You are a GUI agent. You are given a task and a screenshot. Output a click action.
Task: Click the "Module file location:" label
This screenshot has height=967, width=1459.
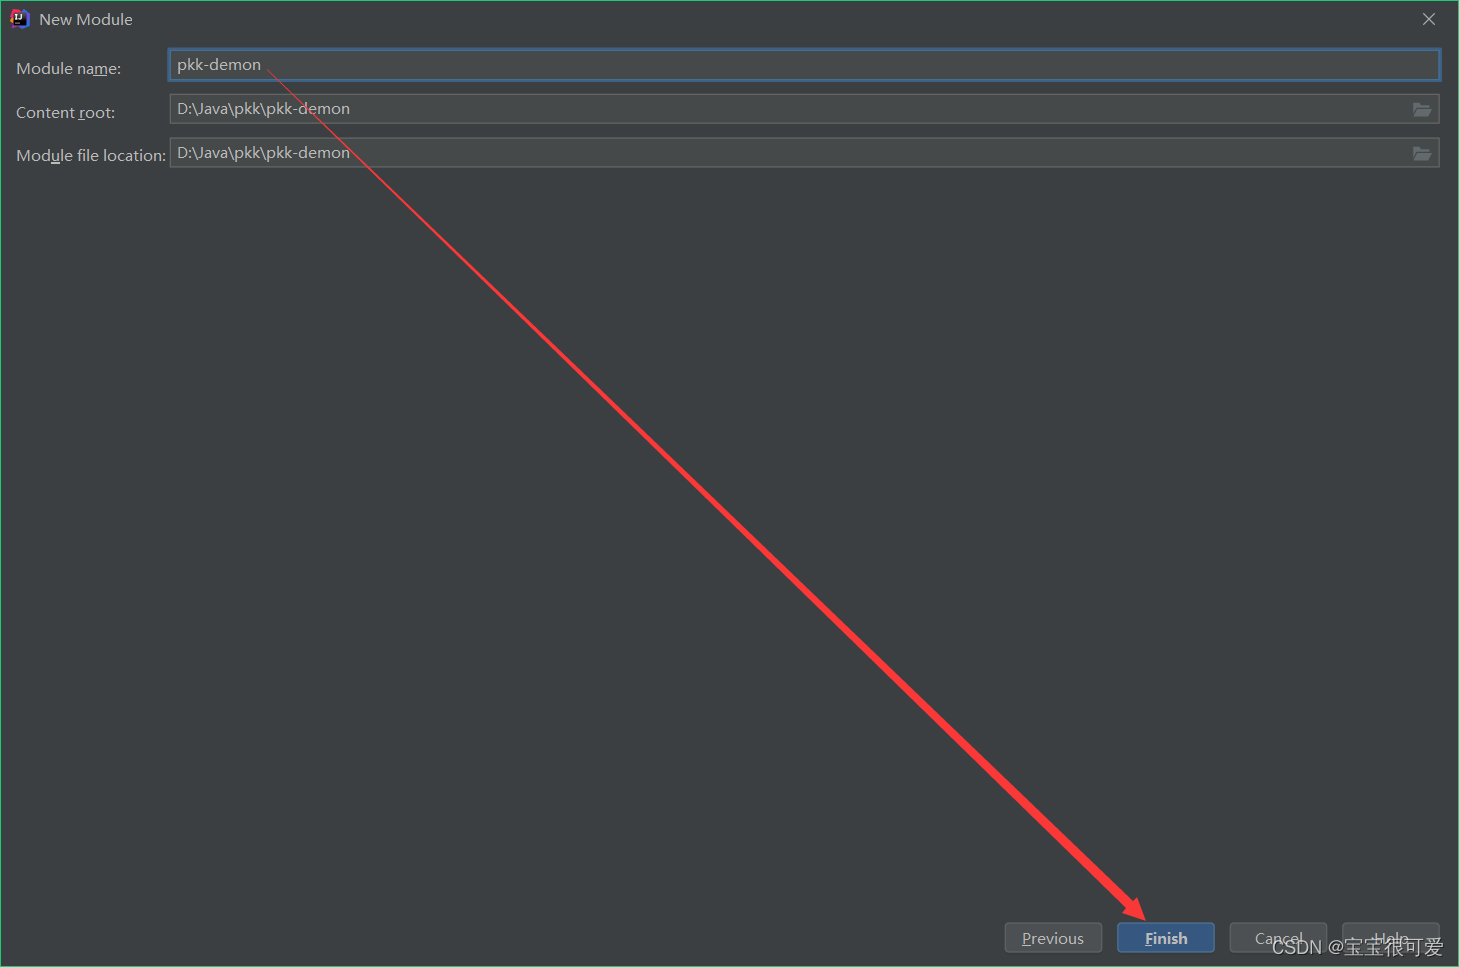click(x=91, y=156)
